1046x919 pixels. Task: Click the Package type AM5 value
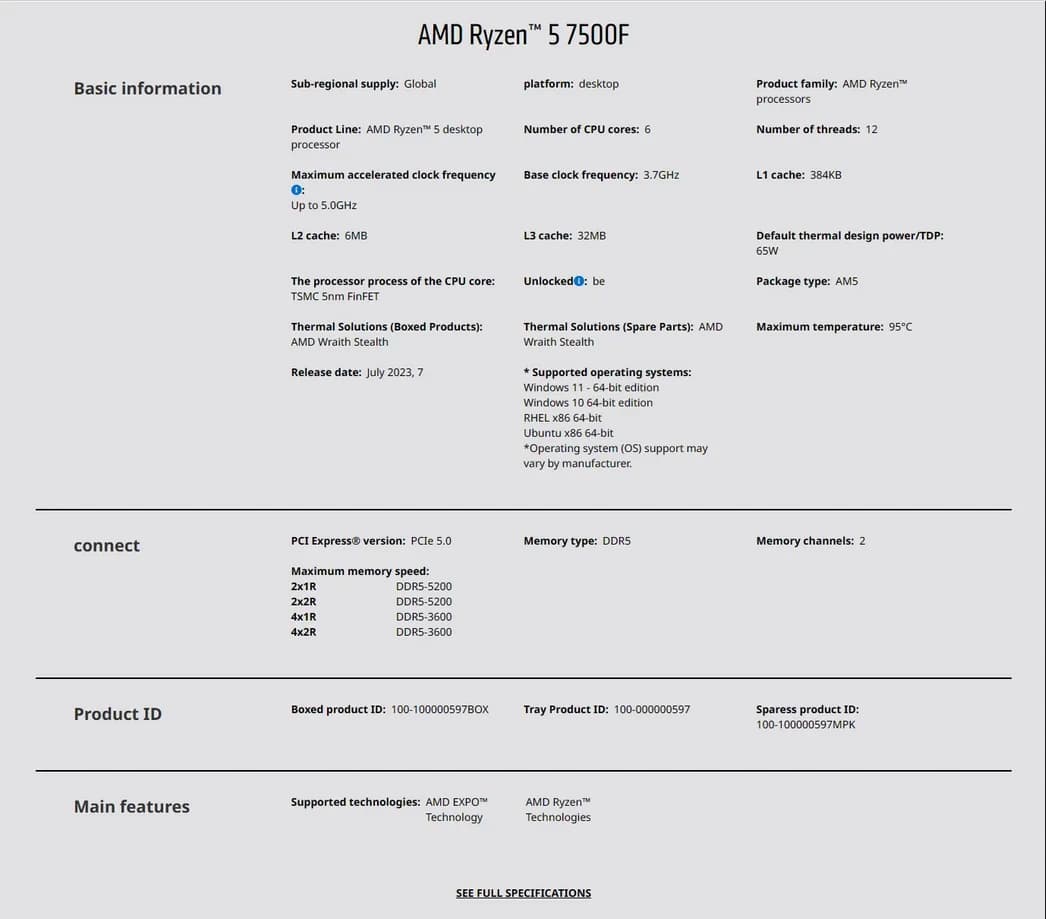pos(847,281)
